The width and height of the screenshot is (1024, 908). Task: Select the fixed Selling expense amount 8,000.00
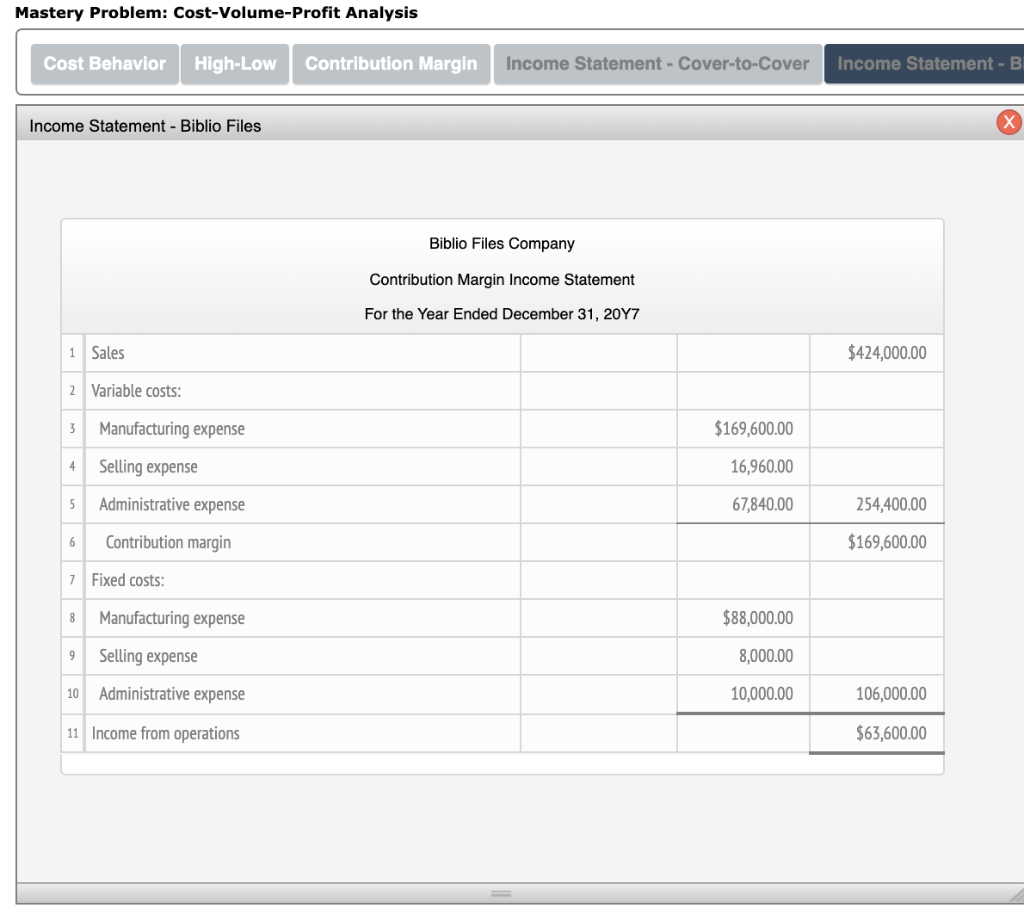pyautogui.click(x=743, y=656)
